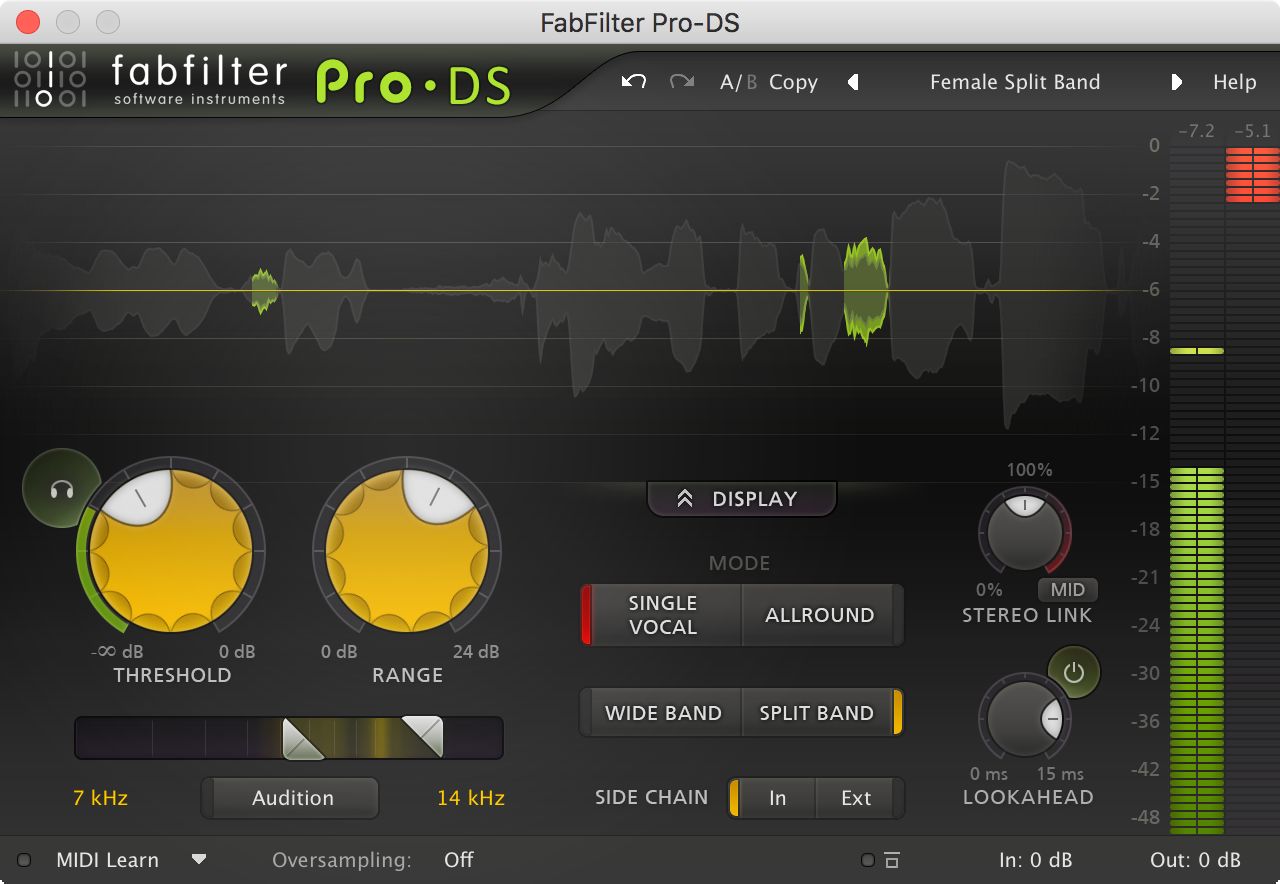Click the previous preset arrow

(855, 82)
